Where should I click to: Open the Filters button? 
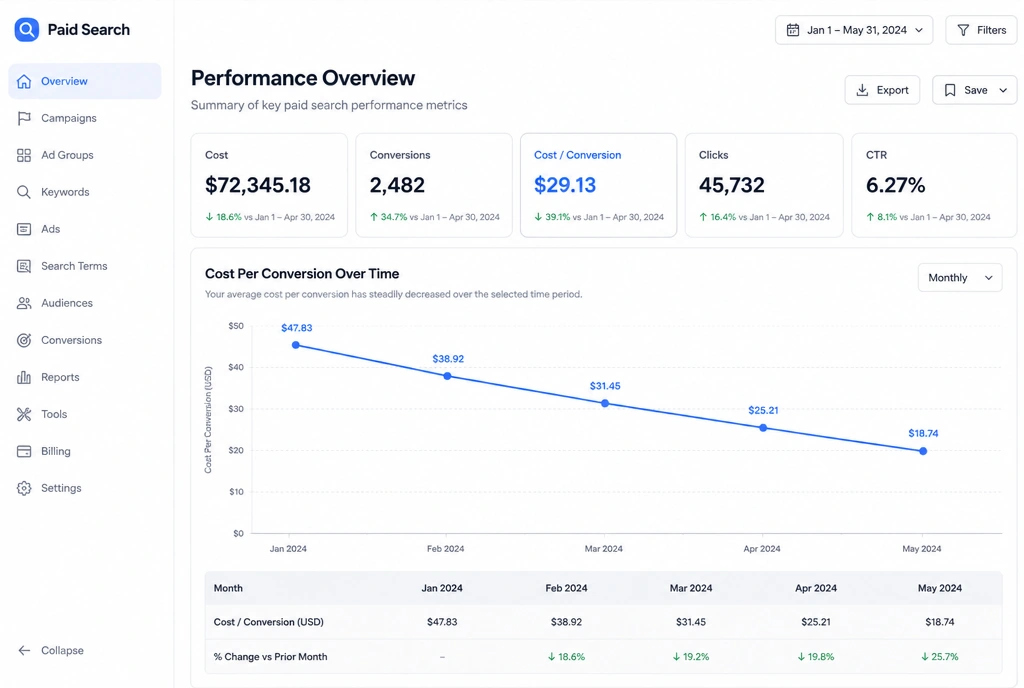pos(982,30)
